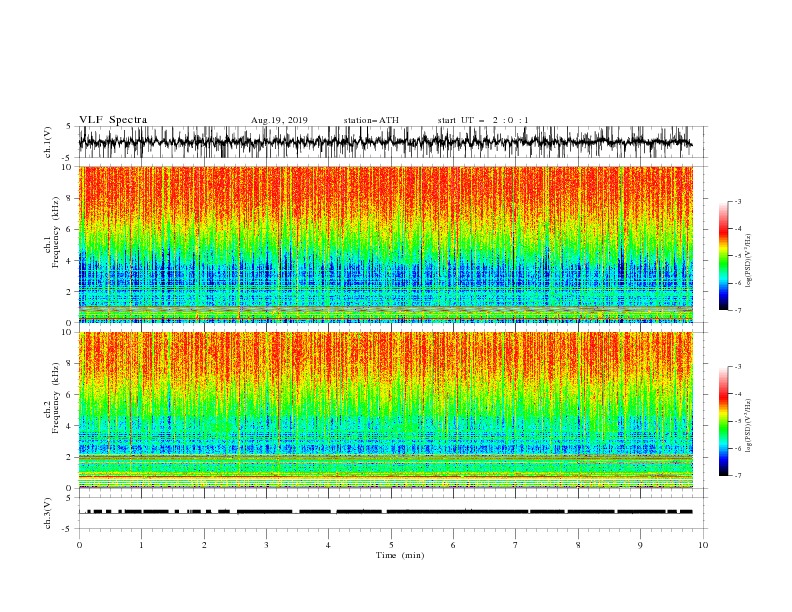The width and height of the screenshot is (792, 612).
Task: Select the "start UT = 2 :0 :1" text
Action: [483, 120]
